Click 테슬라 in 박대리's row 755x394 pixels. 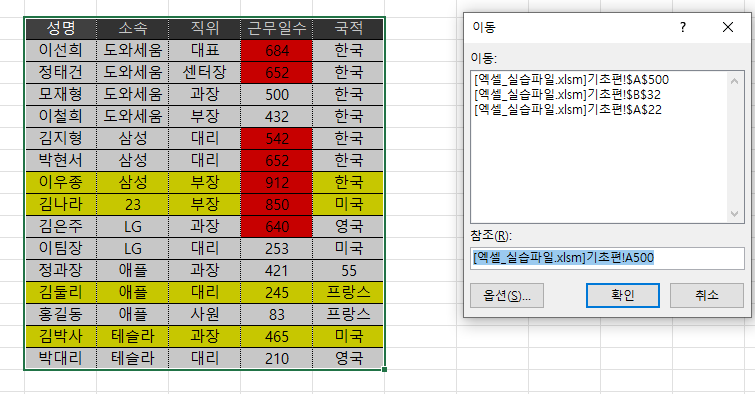(x=132, y=358)
